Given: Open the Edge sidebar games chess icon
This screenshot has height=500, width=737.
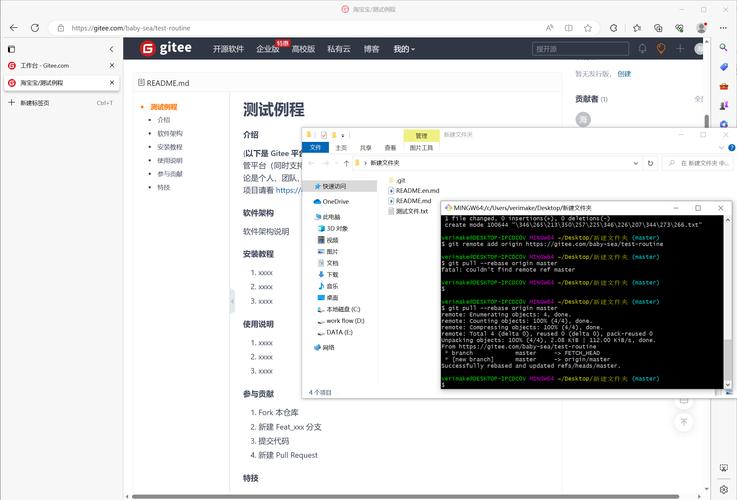Looking at the screenshot, I should 723,106.
